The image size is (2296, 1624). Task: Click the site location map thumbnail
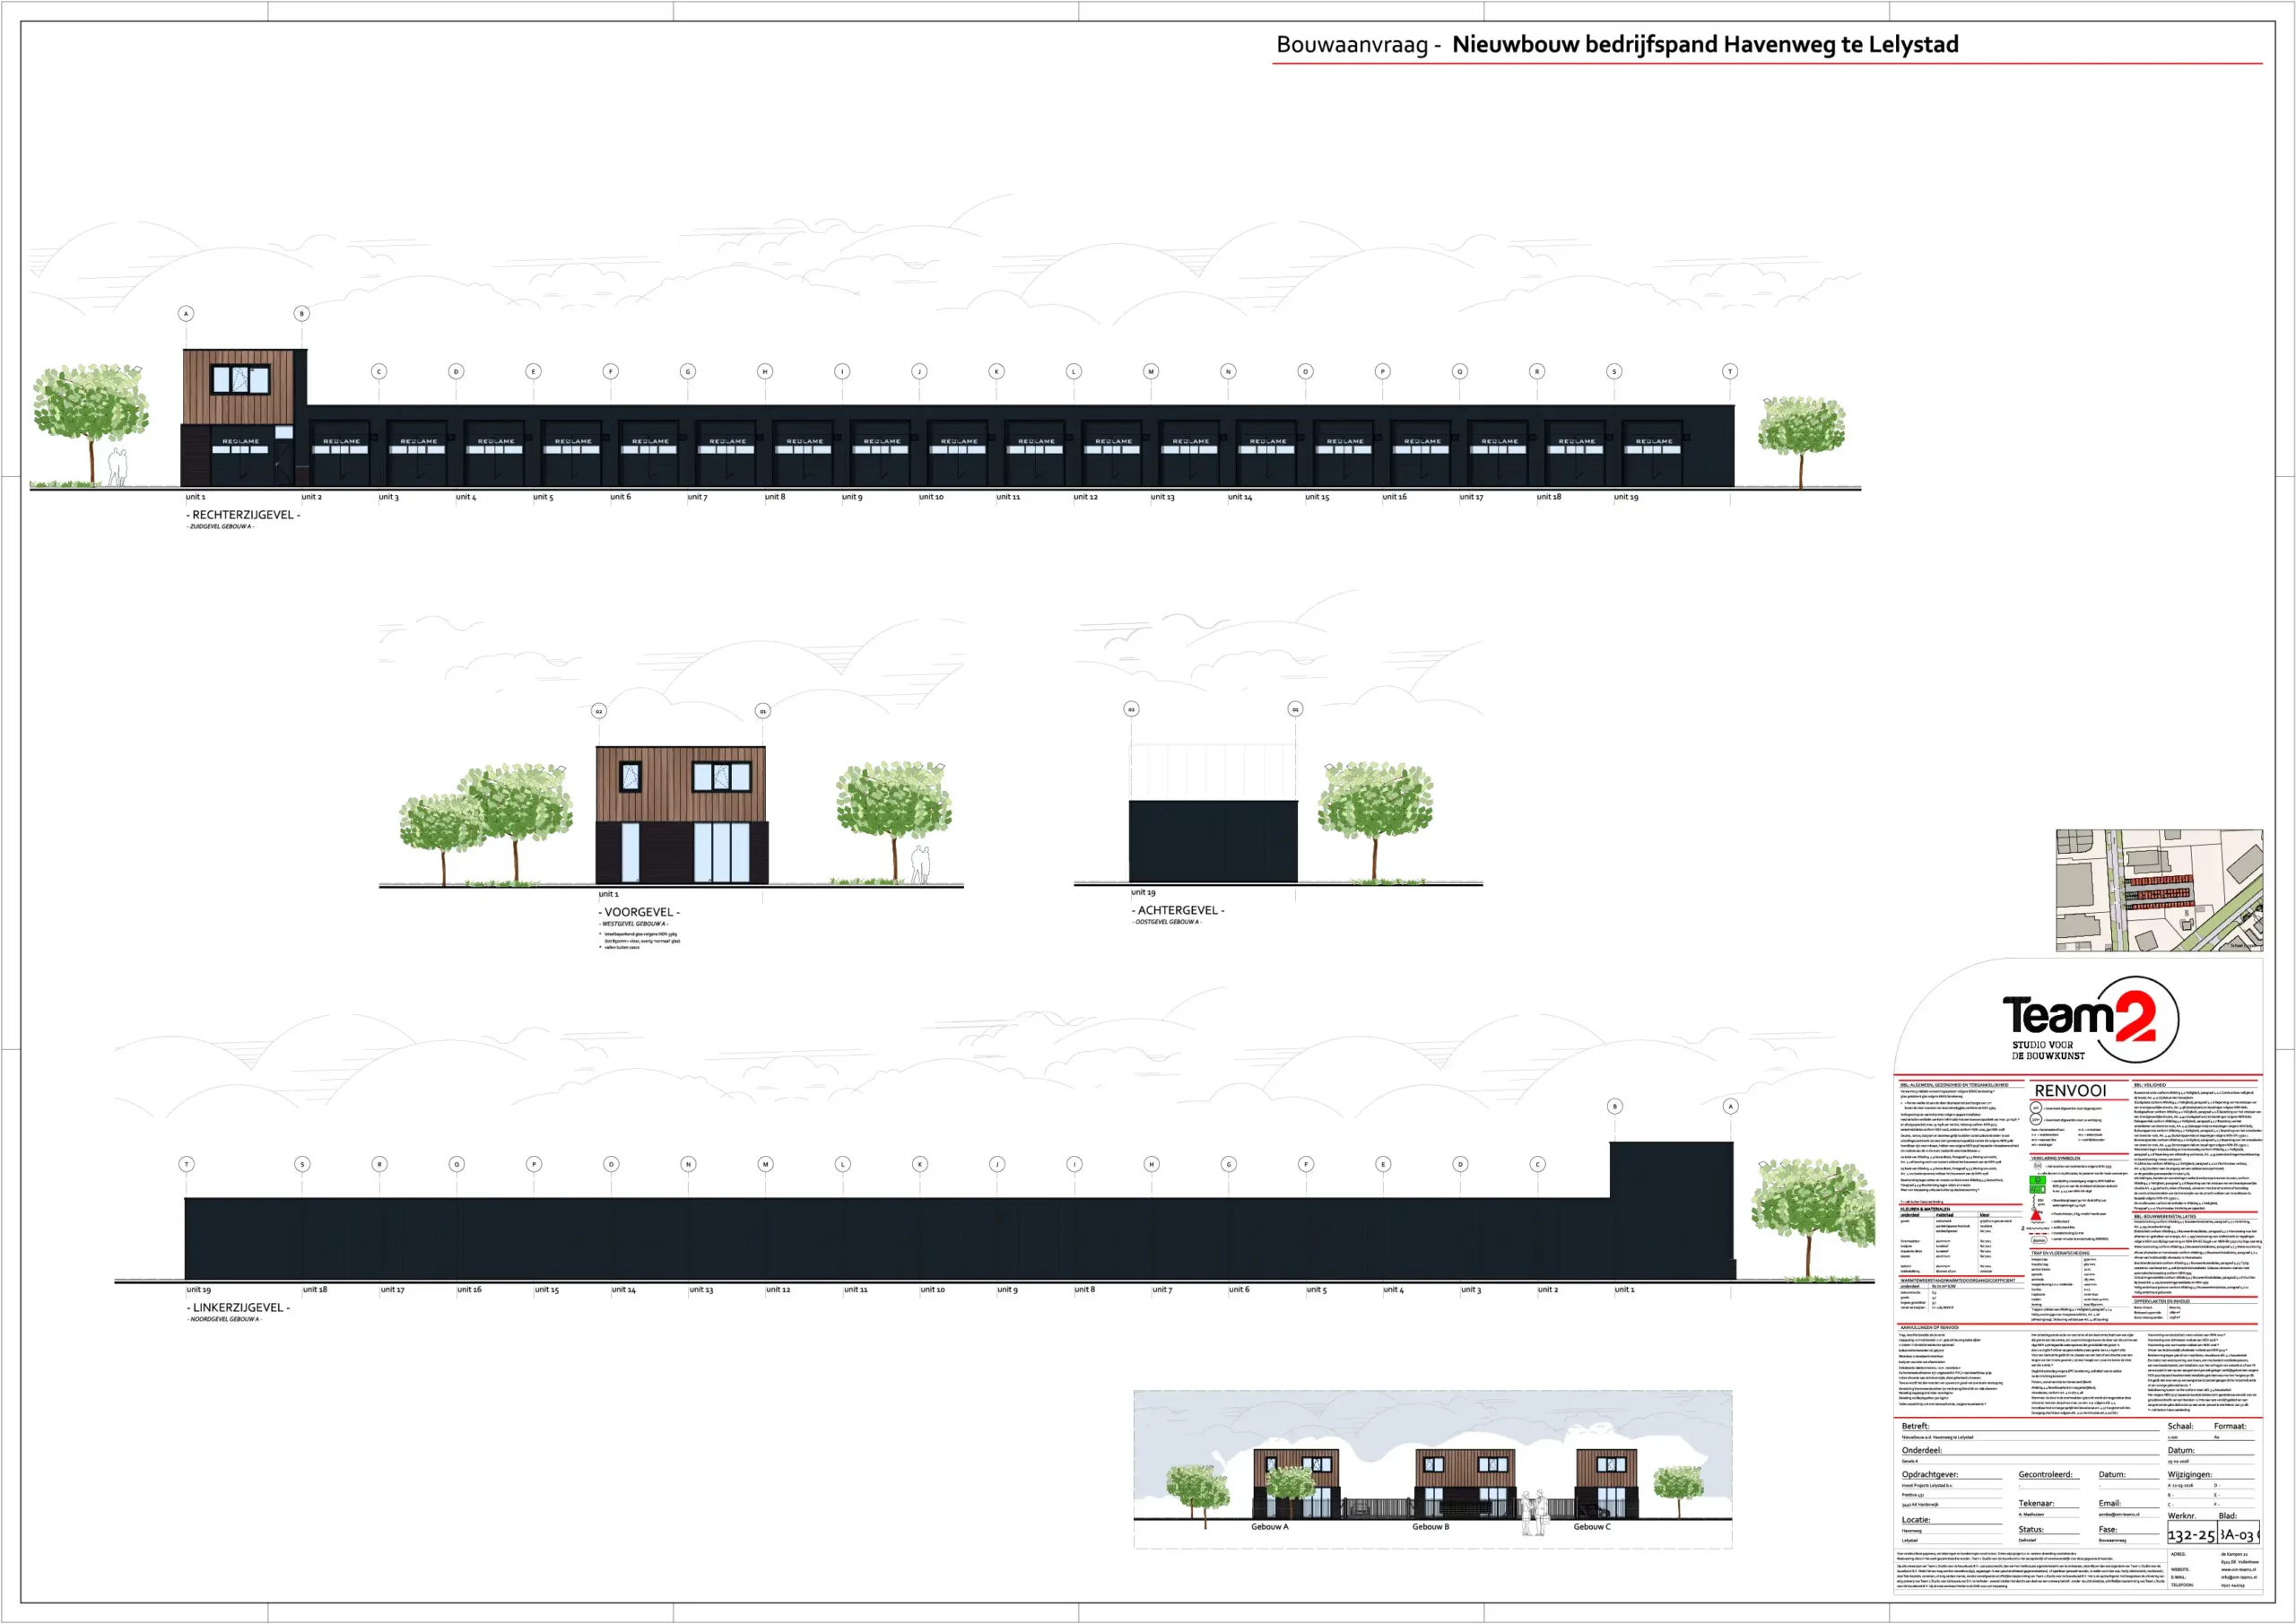click(2158, 890)
